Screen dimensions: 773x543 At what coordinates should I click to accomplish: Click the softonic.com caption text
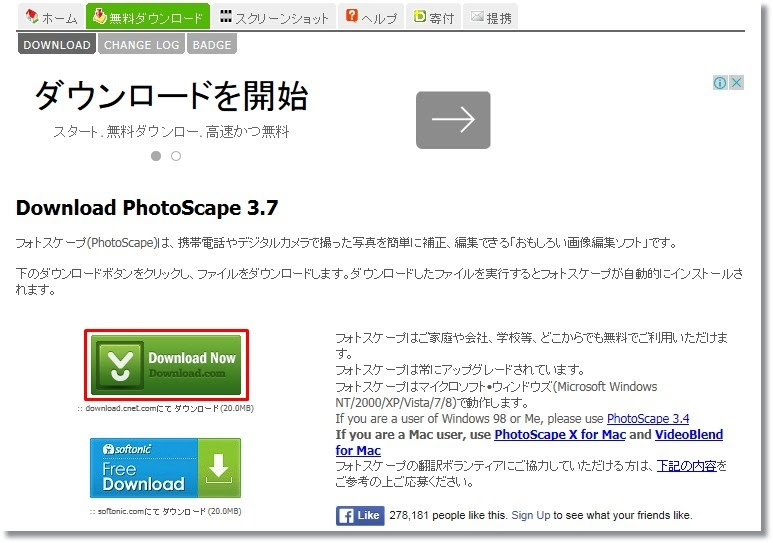(x=166, y=511)
